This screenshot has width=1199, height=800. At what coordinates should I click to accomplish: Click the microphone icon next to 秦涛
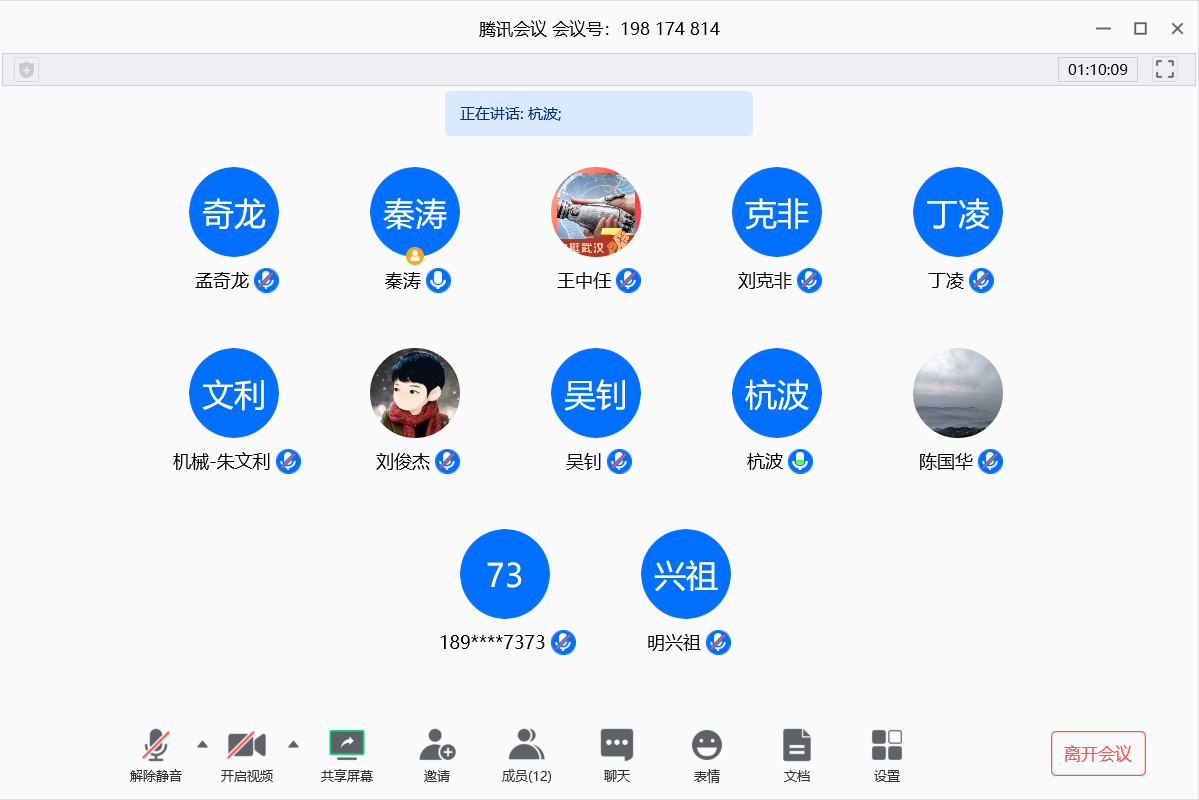(x=438, y=281)
